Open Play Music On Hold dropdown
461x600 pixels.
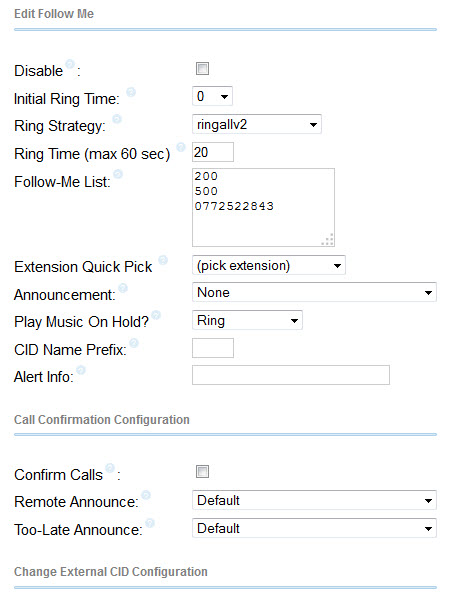point(247,320)
